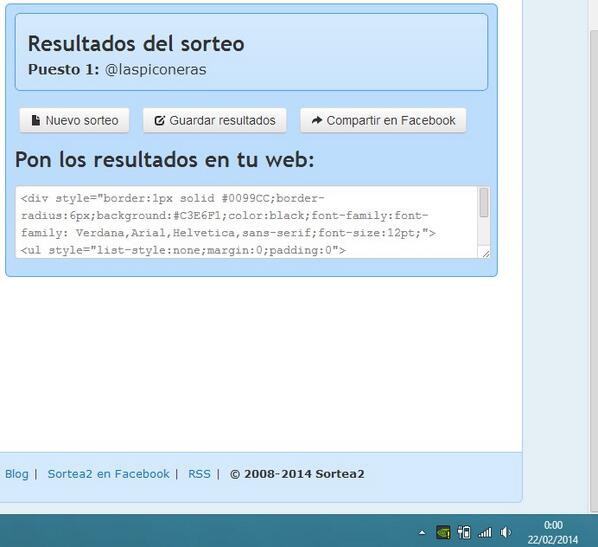Open the NVIDIA tray icon

coord(443,533)
